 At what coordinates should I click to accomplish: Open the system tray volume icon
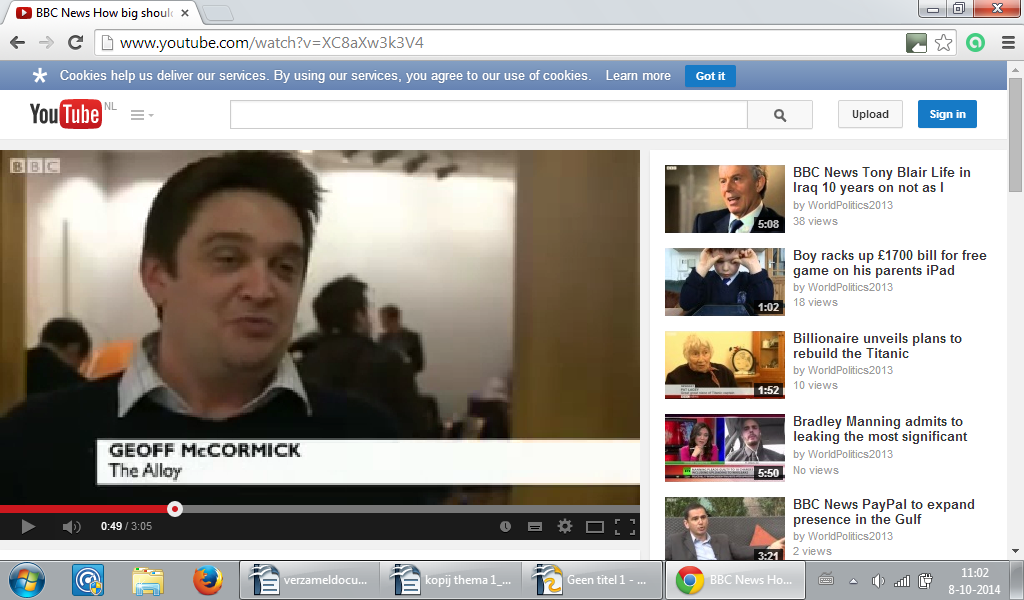[878, 580]
